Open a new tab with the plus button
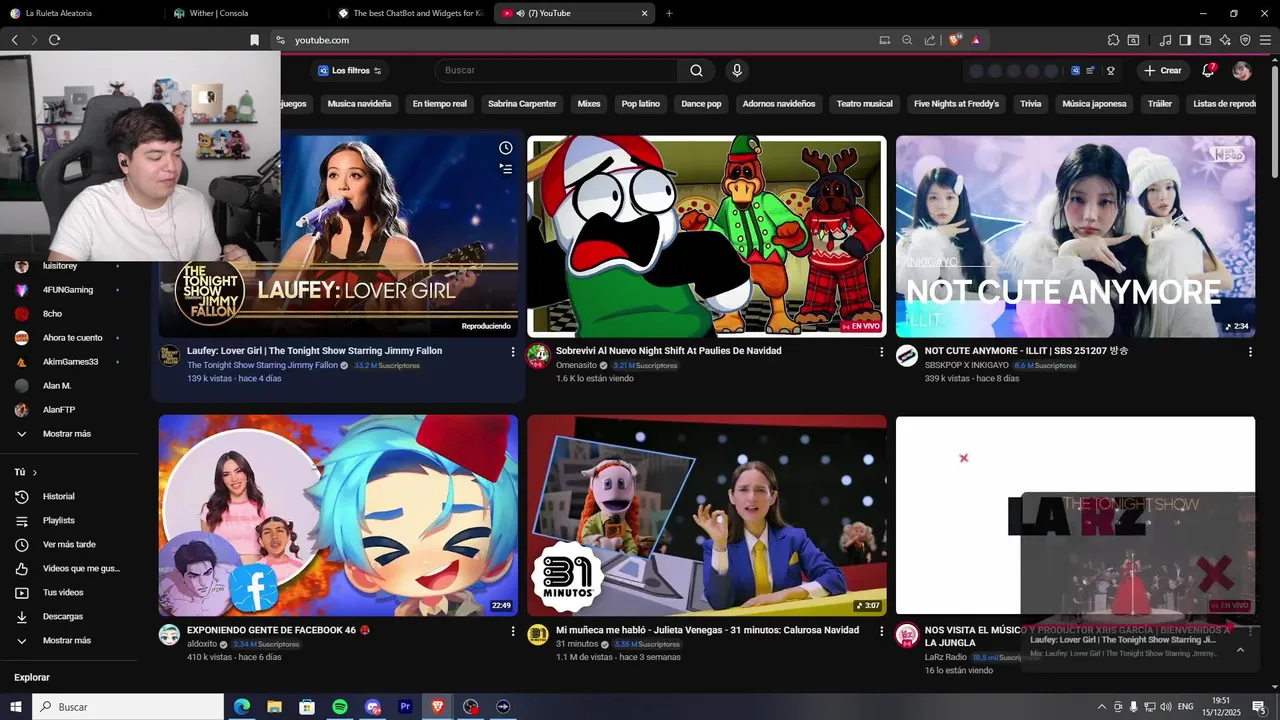The width and height of the screenshot is (1280, 720). [669, 13]
